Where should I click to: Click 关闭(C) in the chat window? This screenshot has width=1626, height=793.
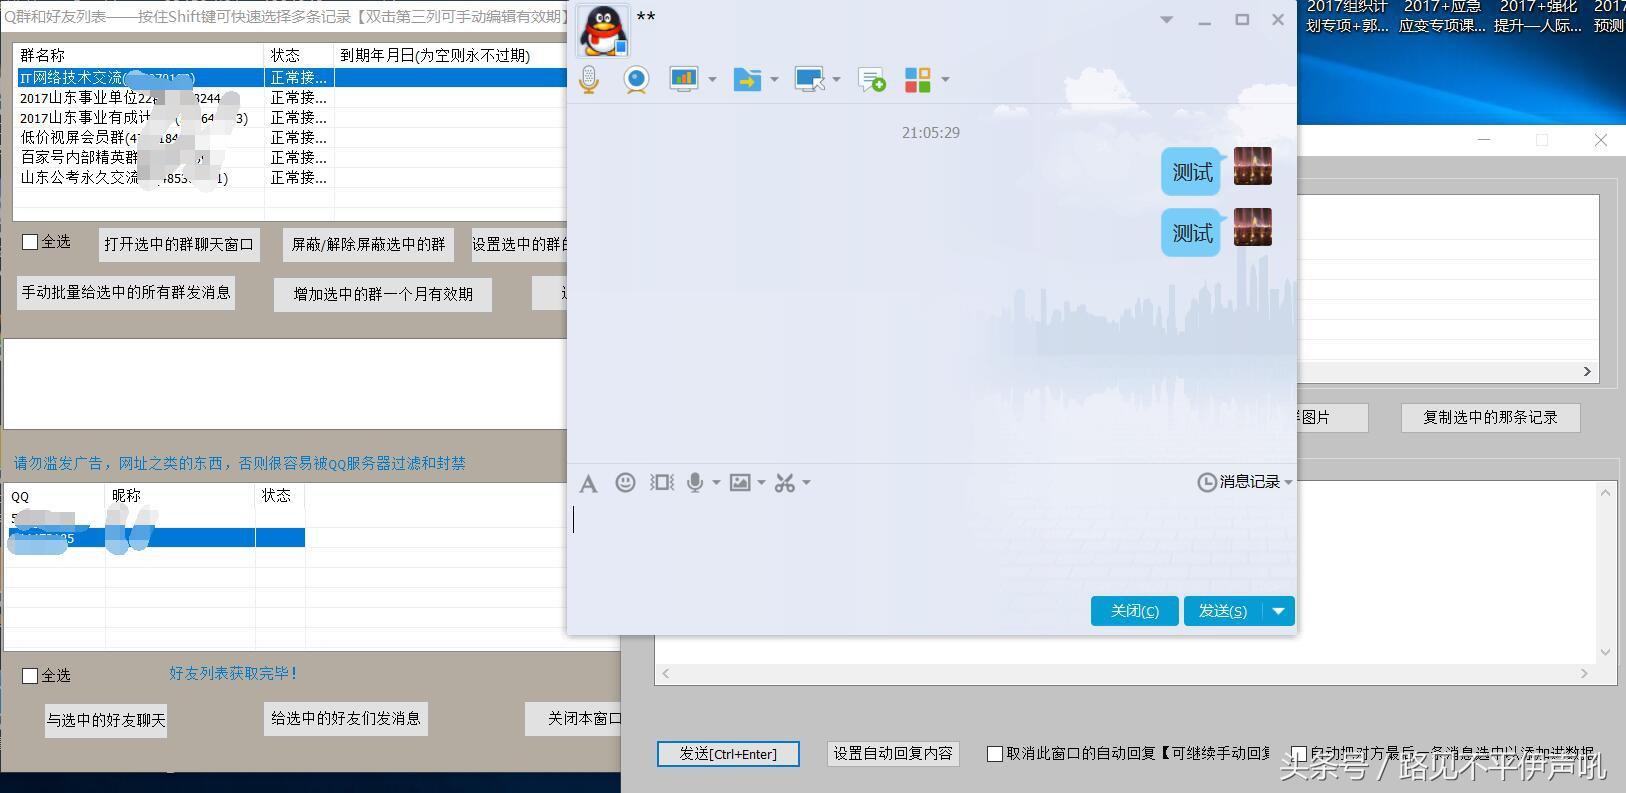pos(1134,611)
